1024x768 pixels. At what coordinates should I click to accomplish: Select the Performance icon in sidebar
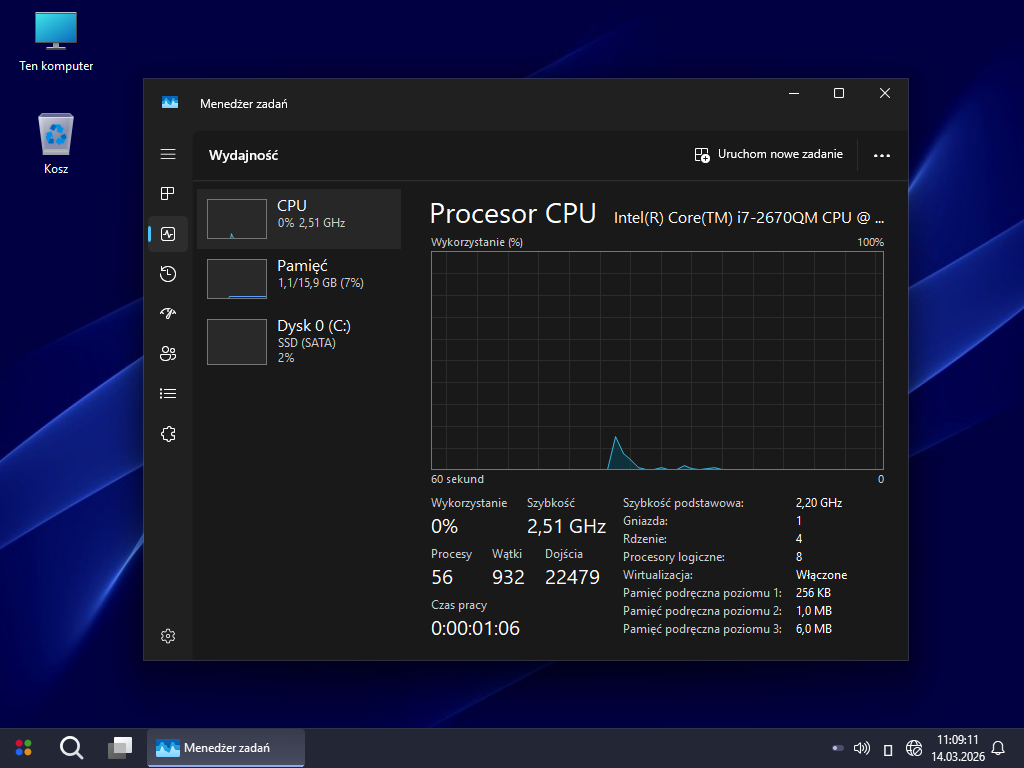tap(168, 234)
